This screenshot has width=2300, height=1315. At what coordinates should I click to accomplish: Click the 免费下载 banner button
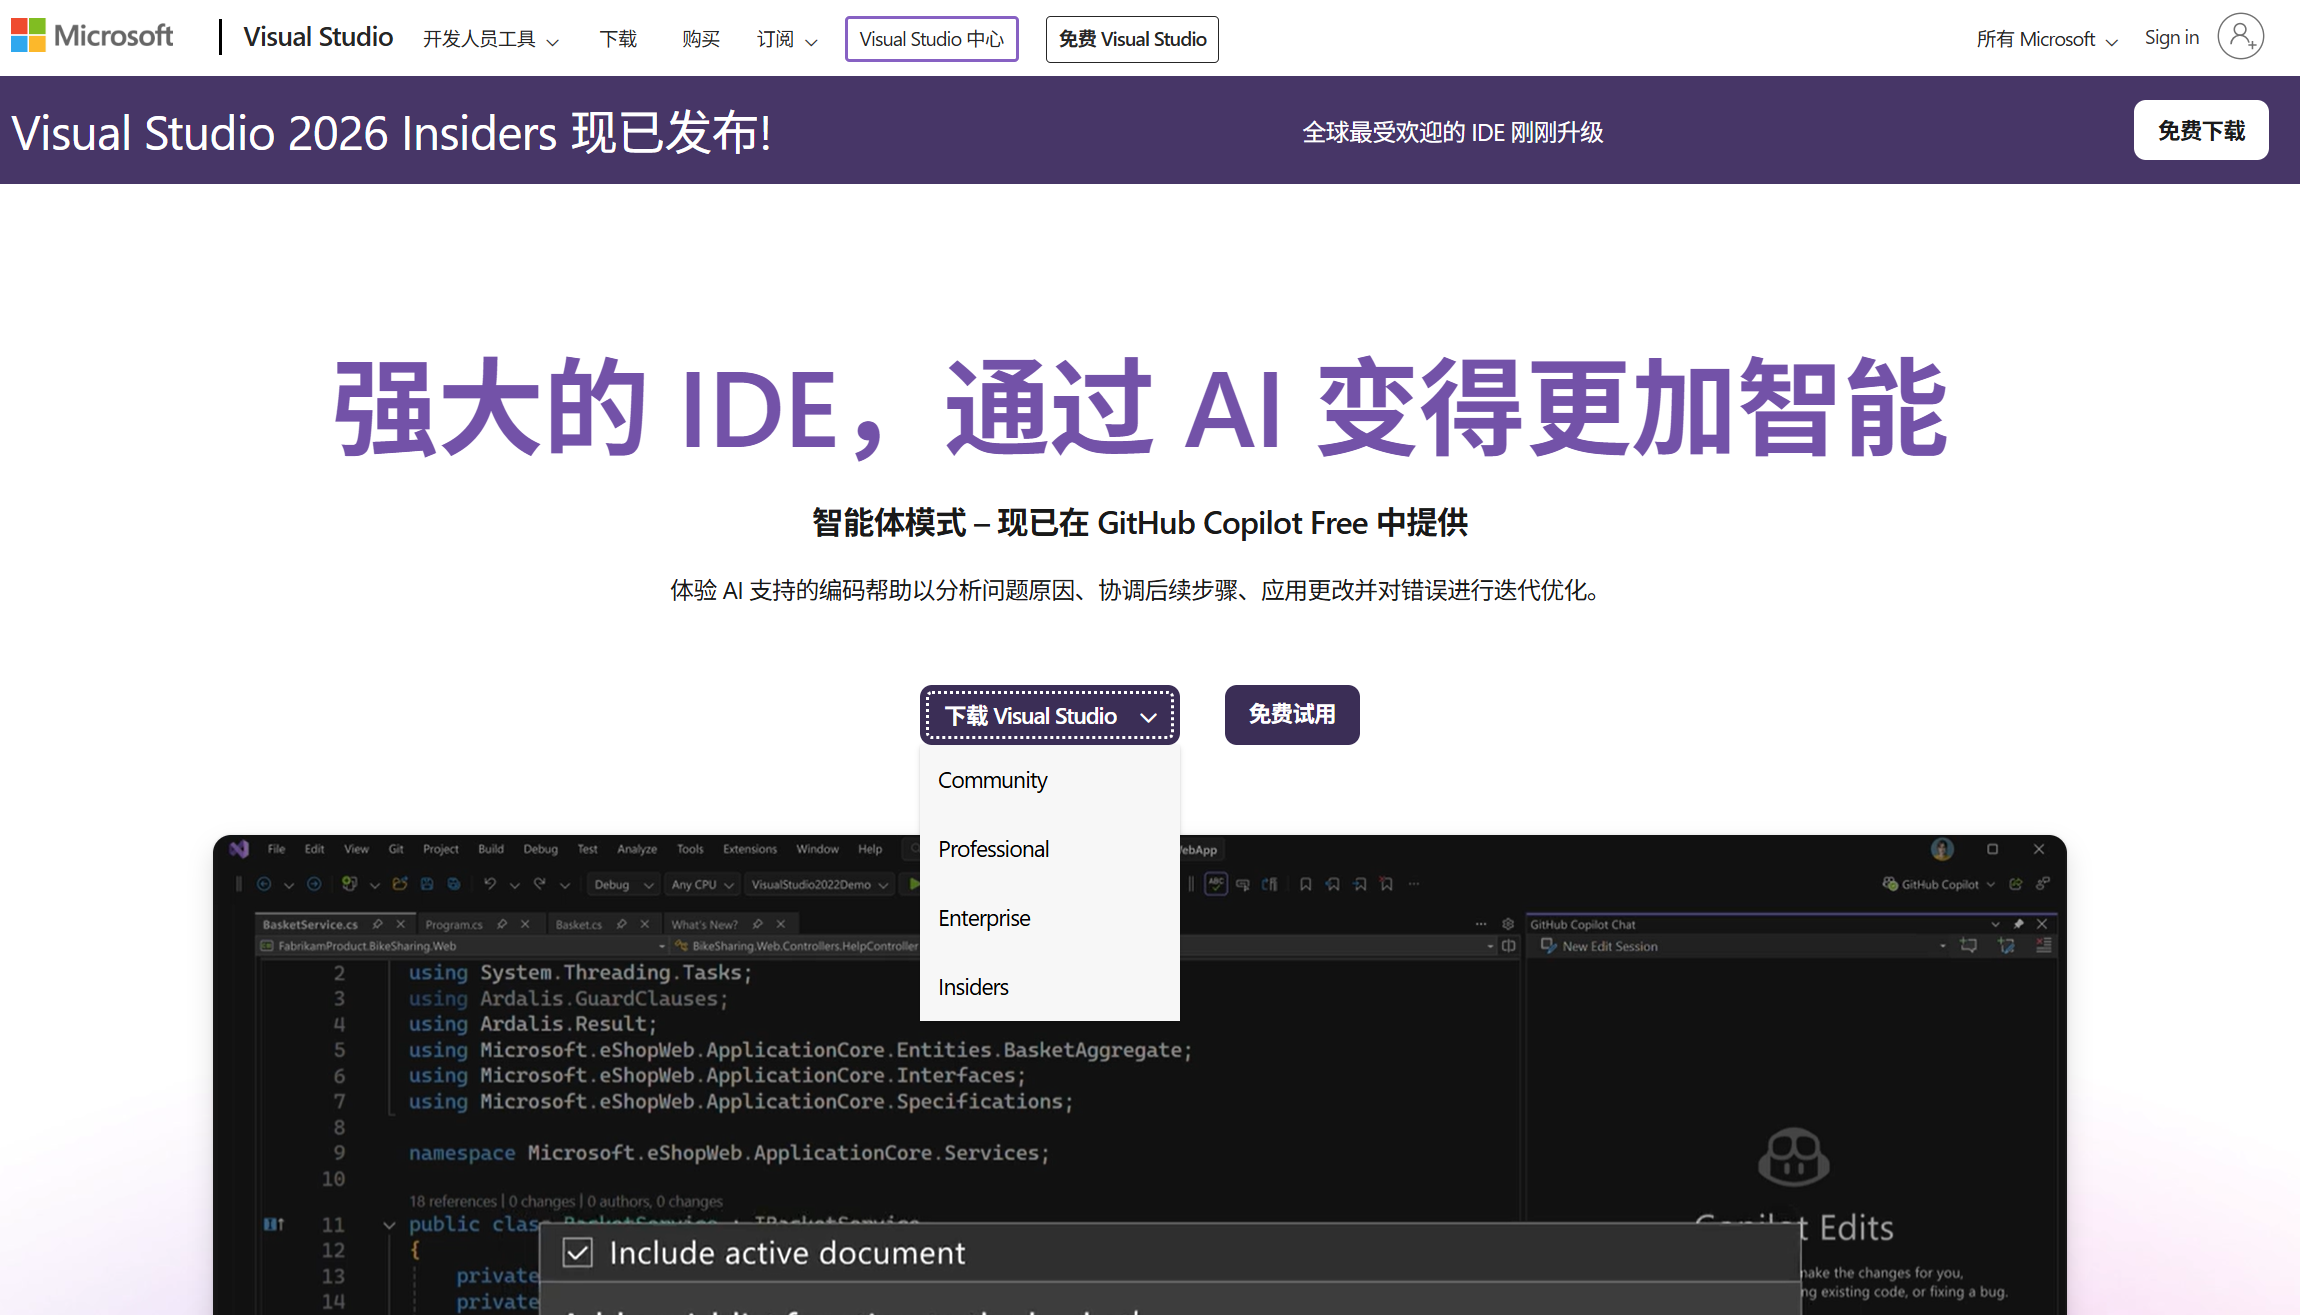2200,130
